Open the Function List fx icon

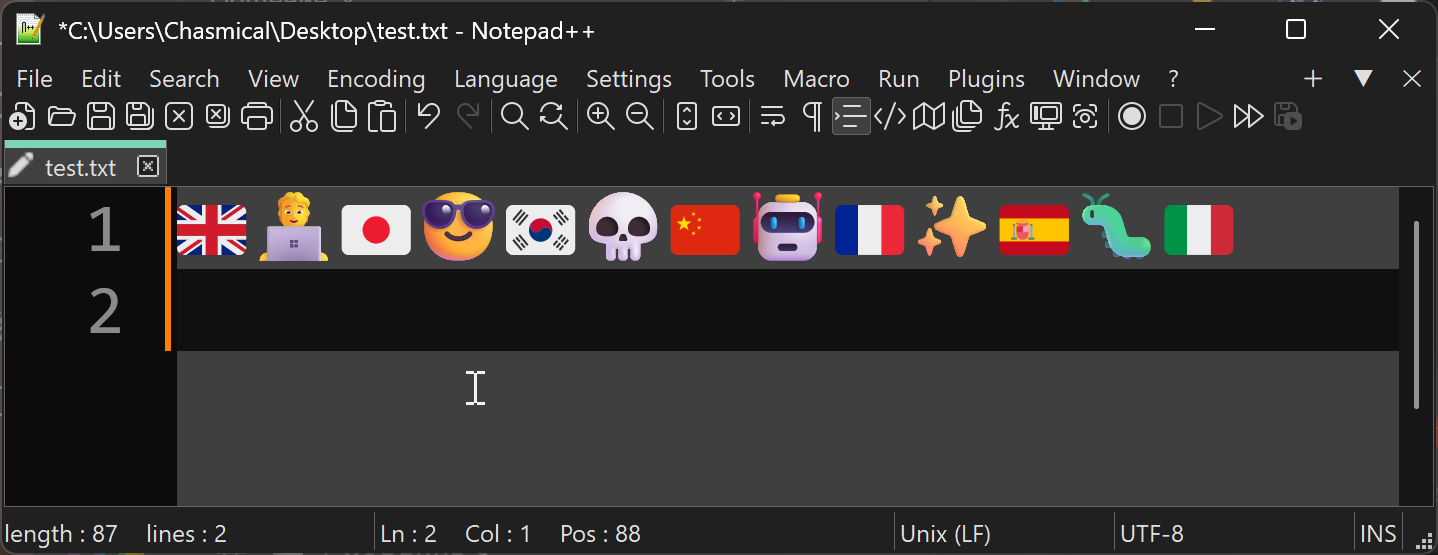click(1007, 118)
